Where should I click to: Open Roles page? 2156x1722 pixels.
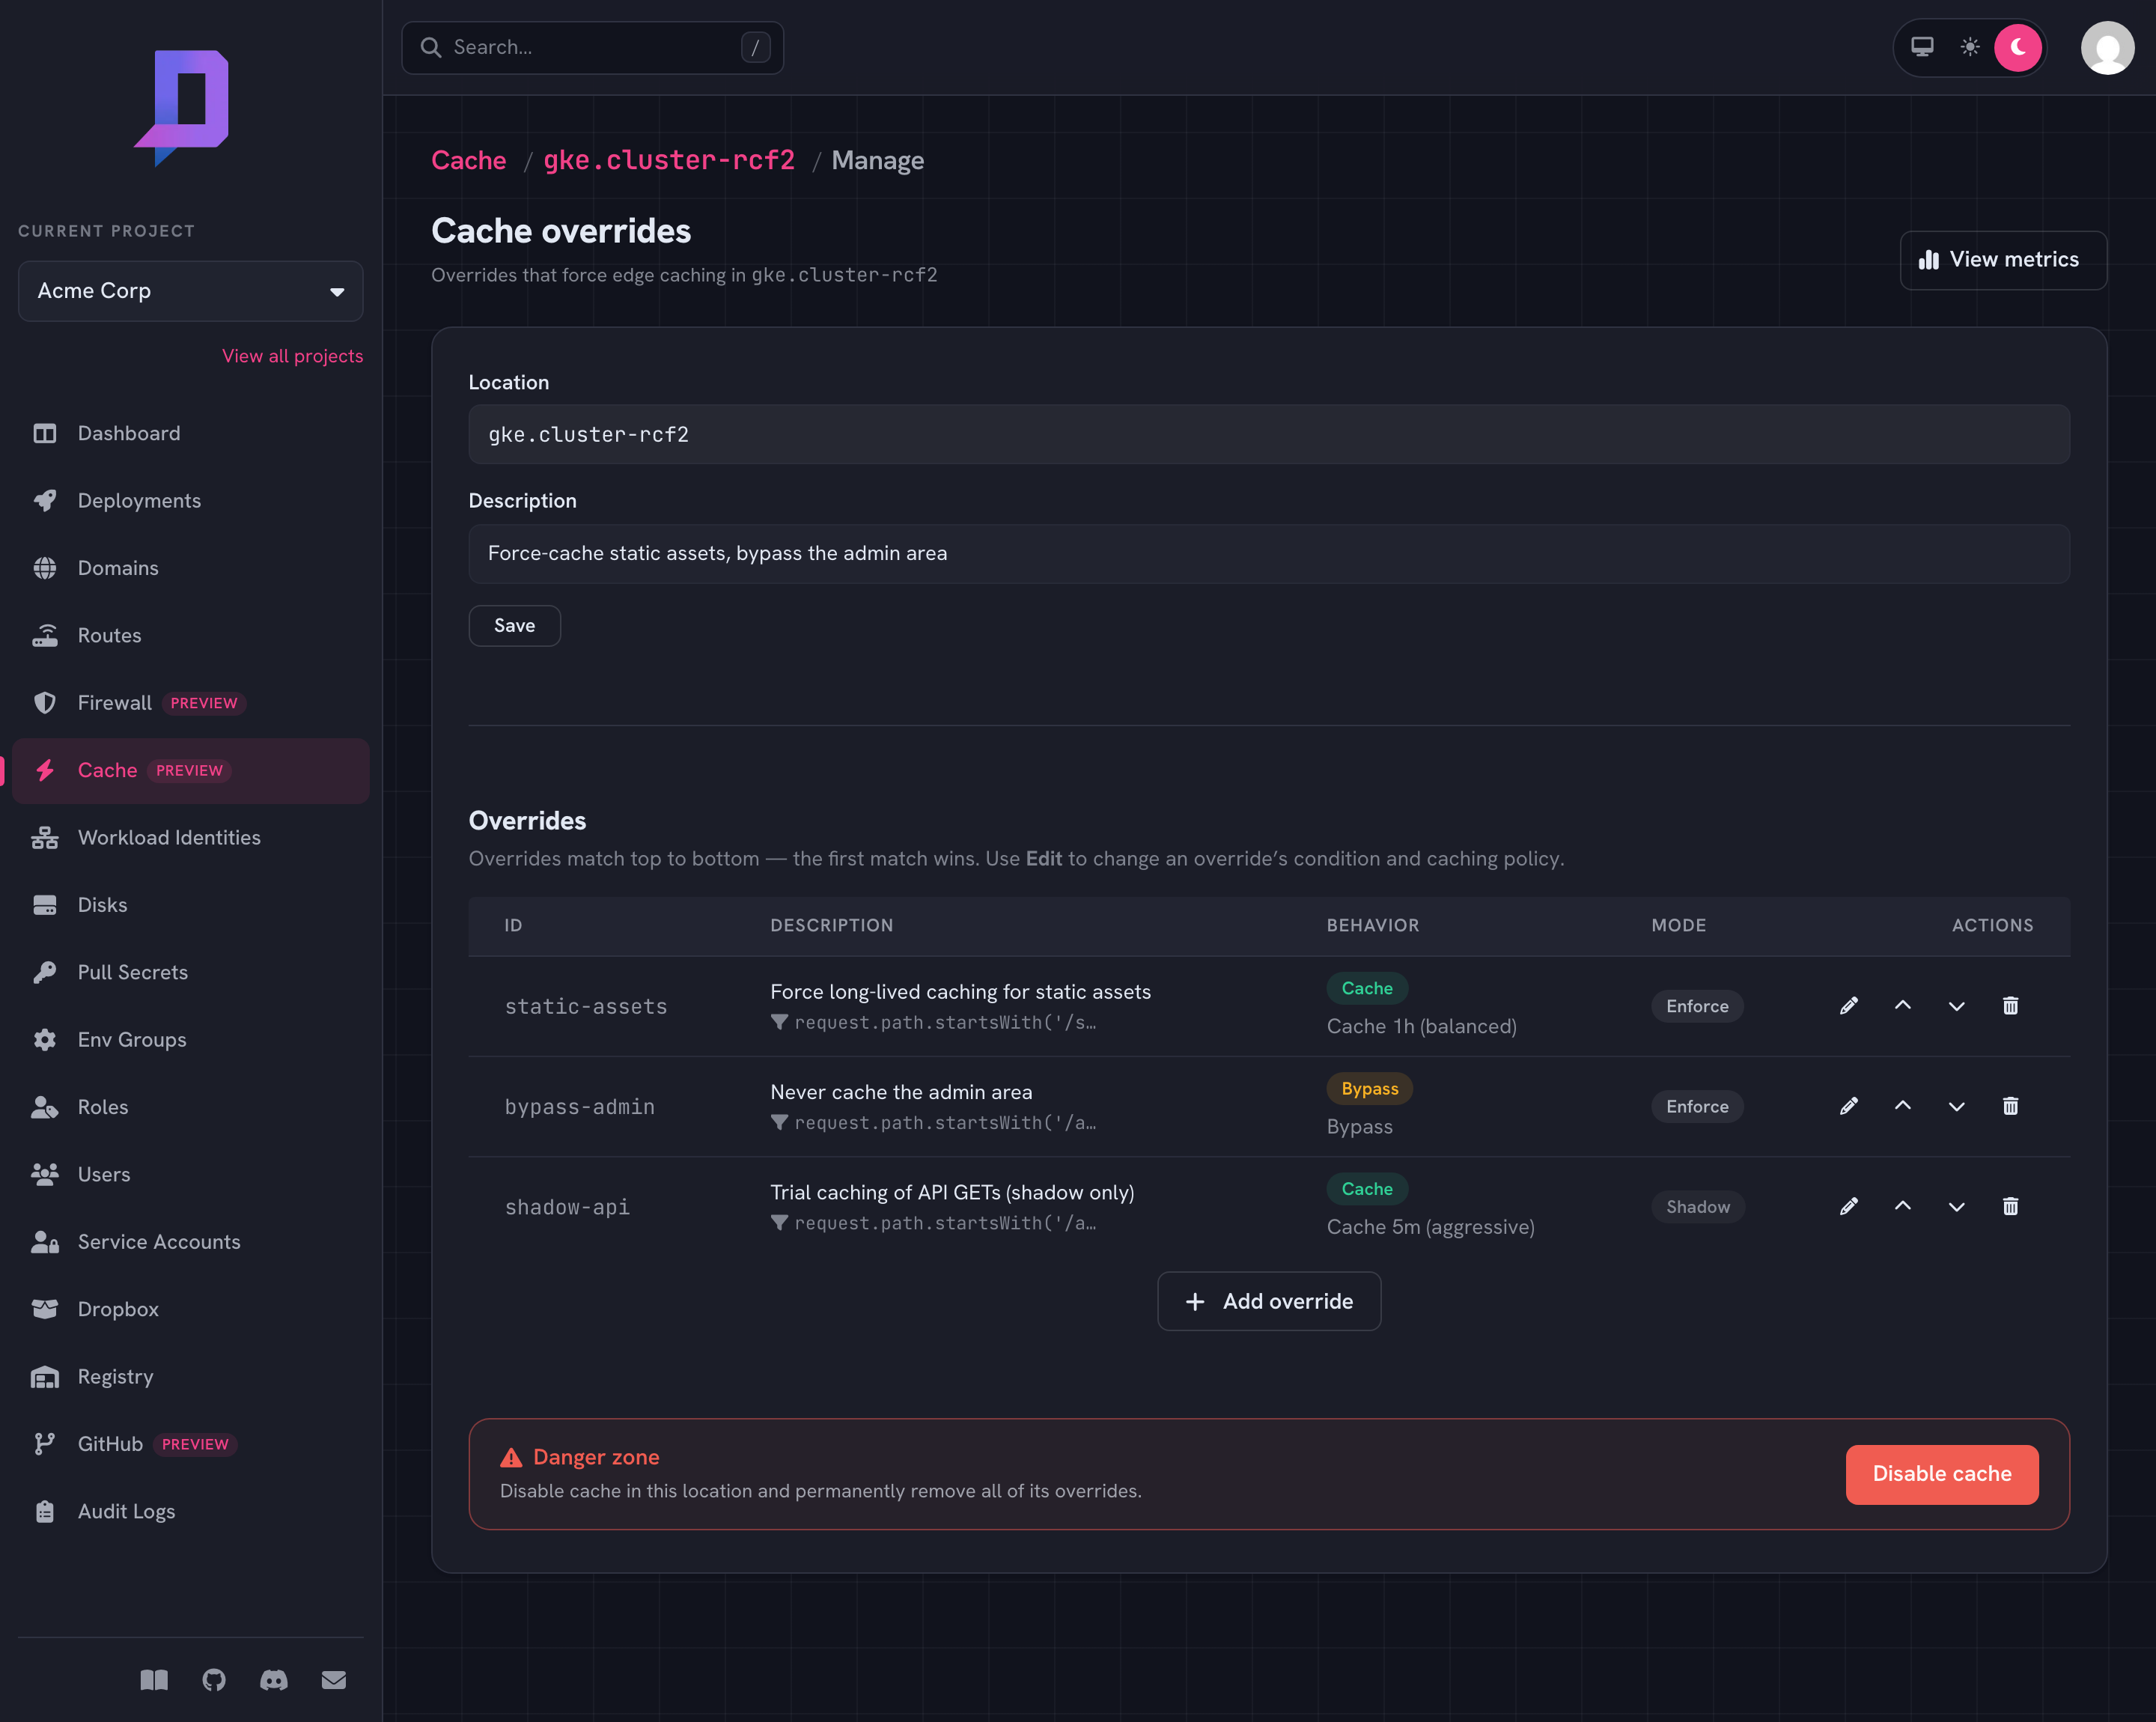click(x=190, y=1107)
